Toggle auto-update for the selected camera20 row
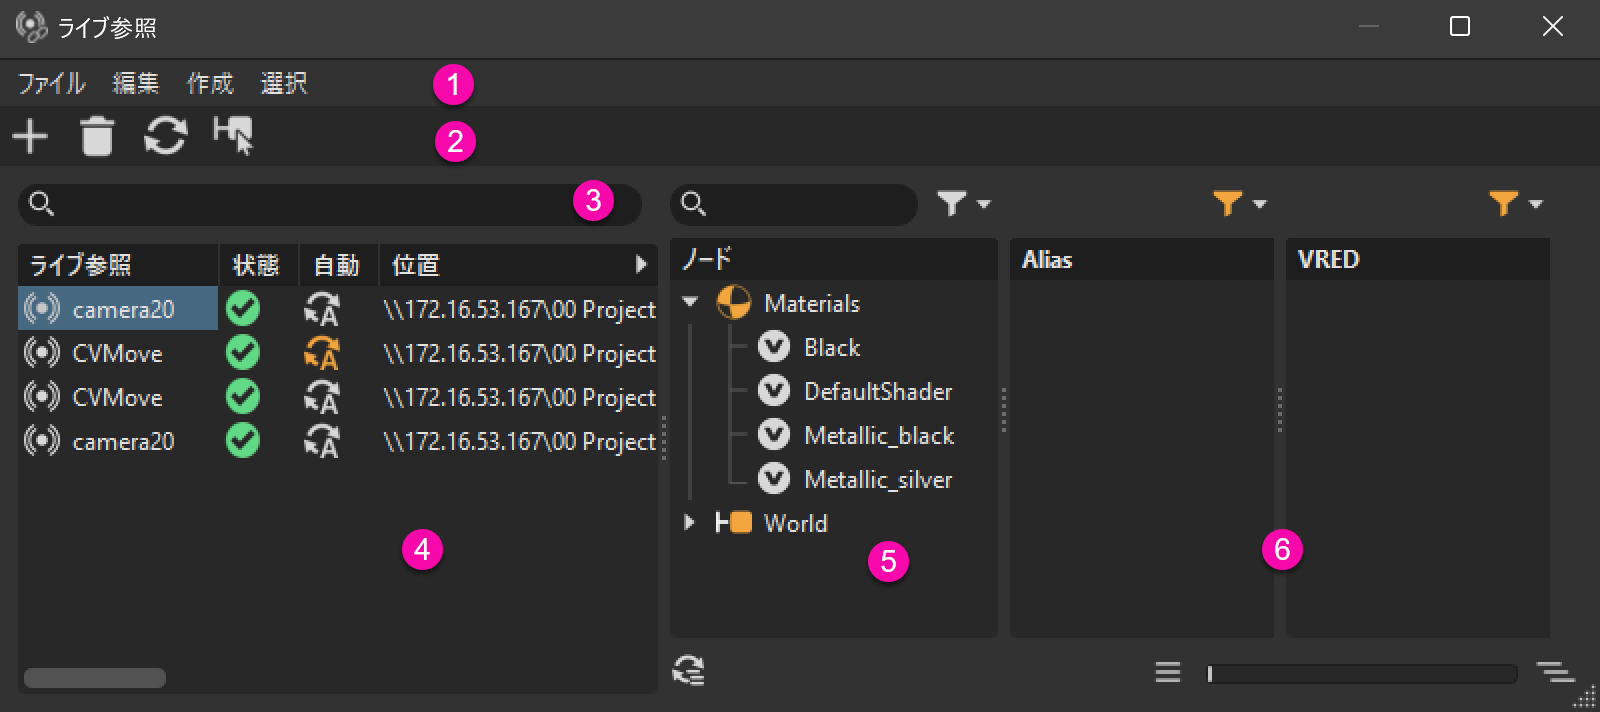This screenshot has width=1600, height=712. [x=322, y=309]
